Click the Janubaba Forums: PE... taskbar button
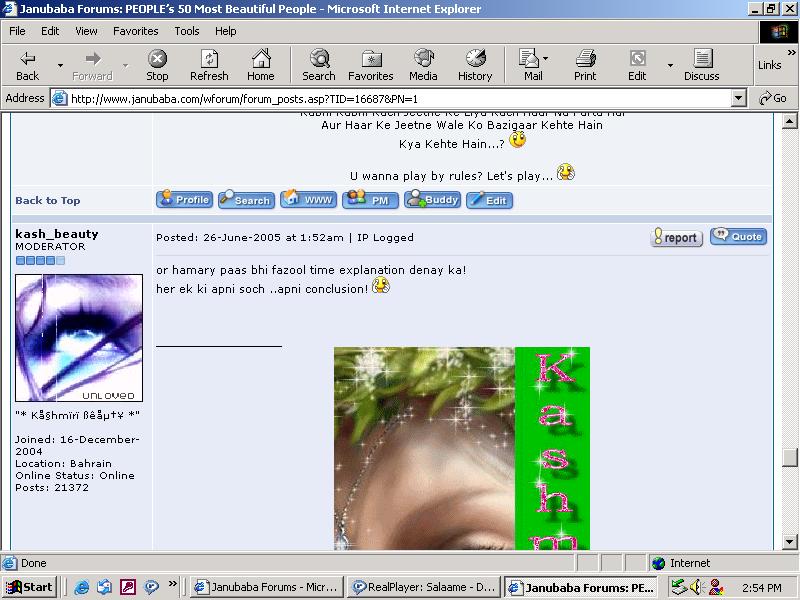Image resolution: width=800 pixels, height=600 pixels. pyautogui.click(x=582, y=587)
